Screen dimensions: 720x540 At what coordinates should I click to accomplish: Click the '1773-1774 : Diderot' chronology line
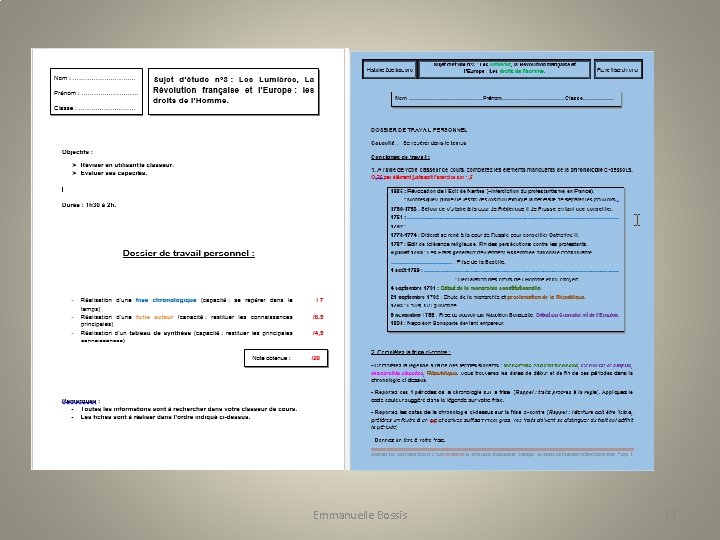(484, 235)
